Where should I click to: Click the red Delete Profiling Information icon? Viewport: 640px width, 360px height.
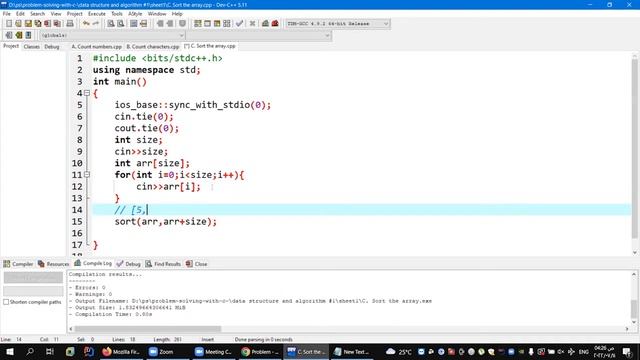275,24
